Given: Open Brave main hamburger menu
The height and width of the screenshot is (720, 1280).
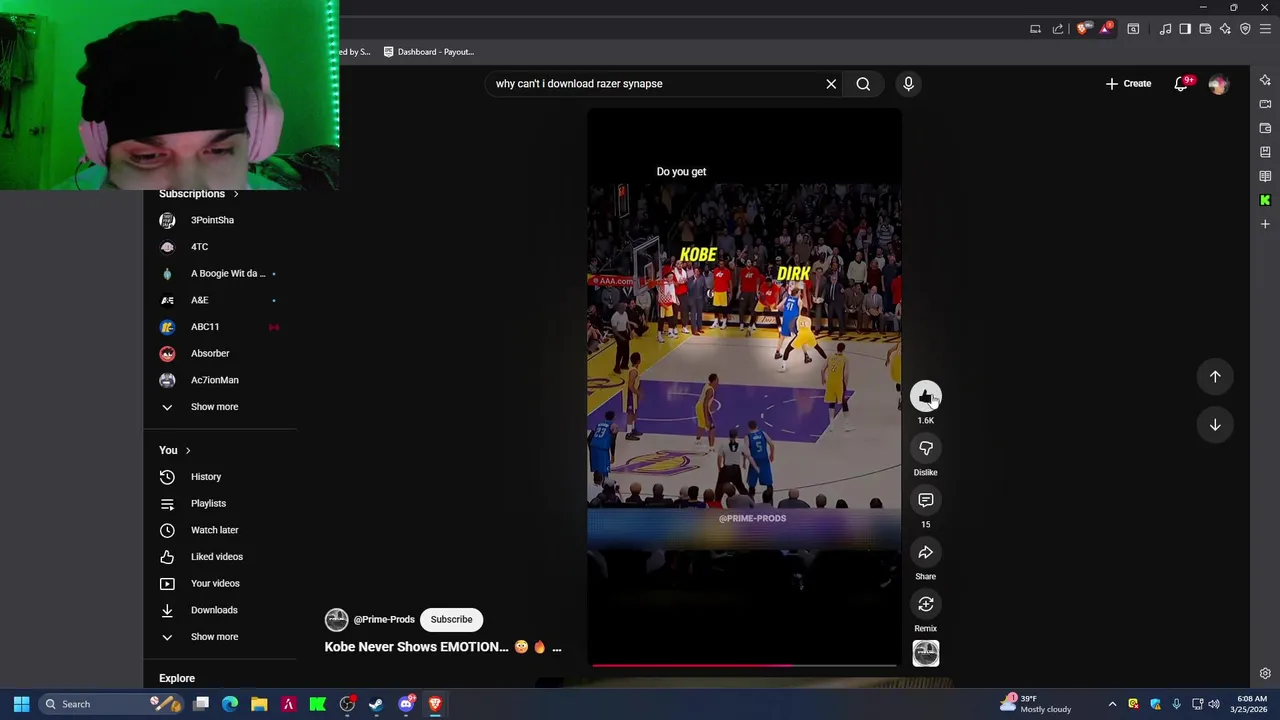Looking at the screenshot, I should tap(1265, 29).
